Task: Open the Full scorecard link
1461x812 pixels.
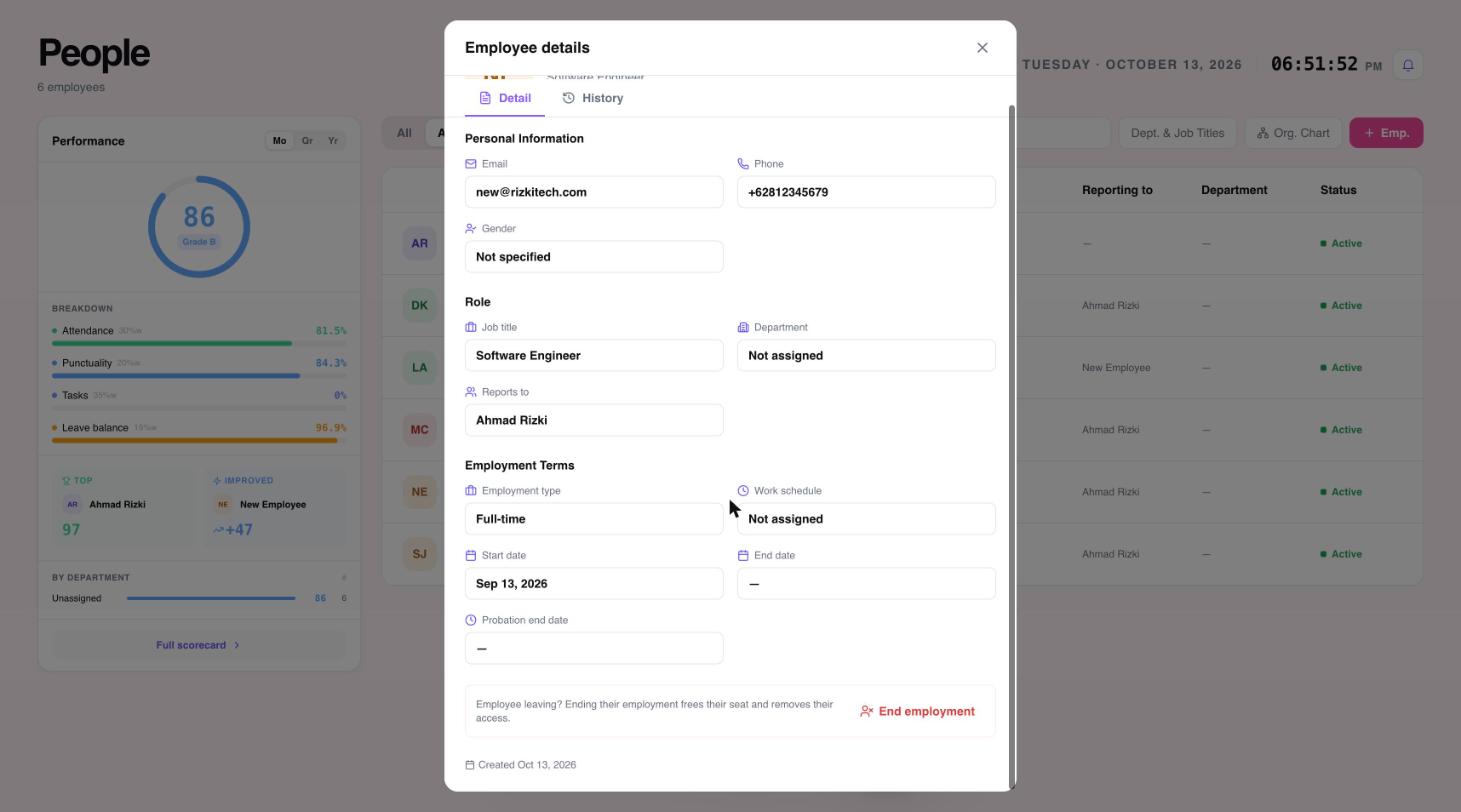Action: [x=198, y=645]
